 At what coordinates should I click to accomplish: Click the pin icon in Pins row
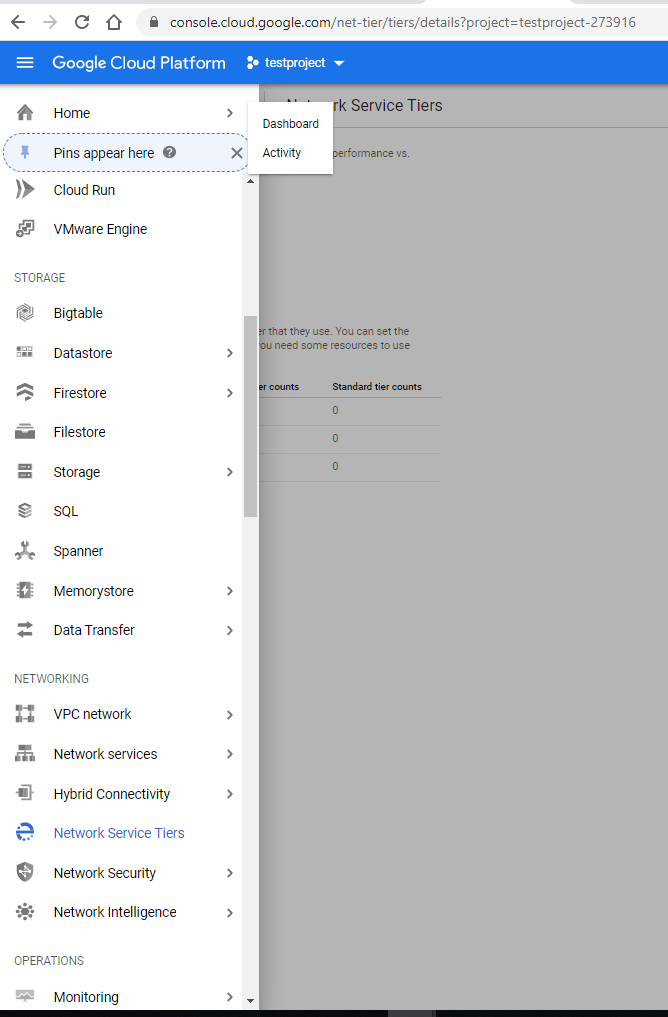25,152
